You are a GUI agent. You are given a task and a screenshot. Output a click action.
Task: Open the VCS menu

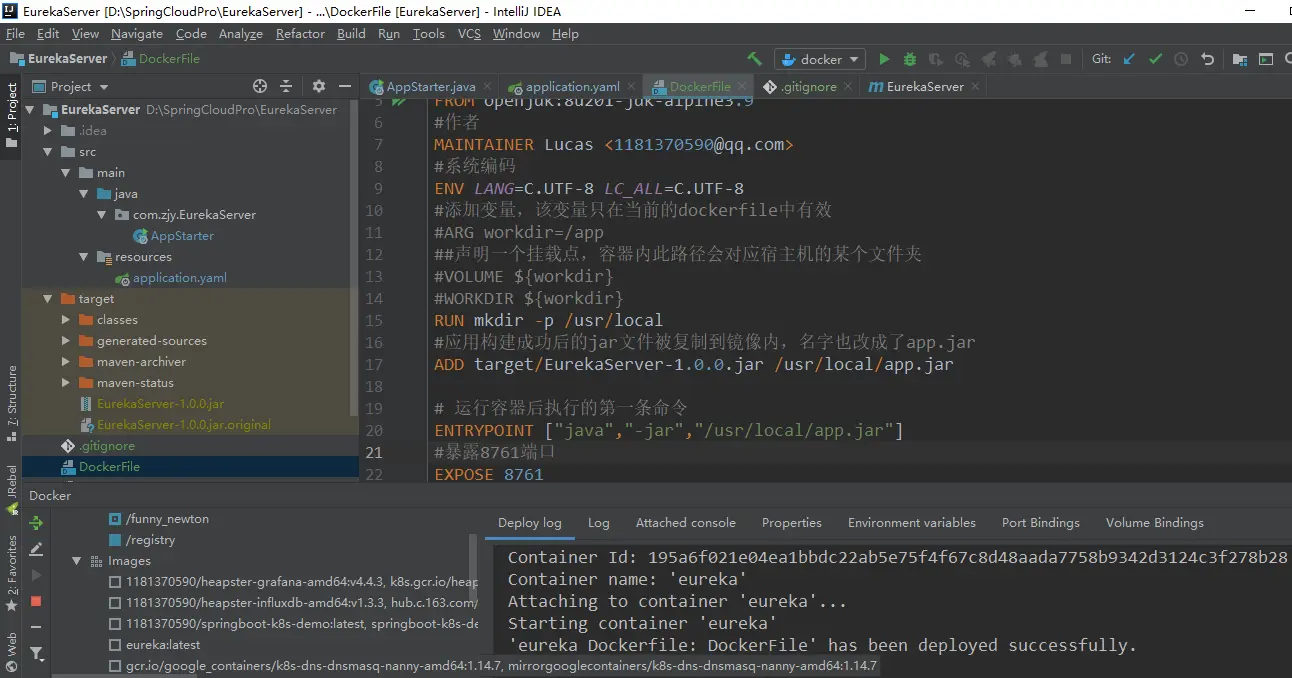tap(469, 34)
